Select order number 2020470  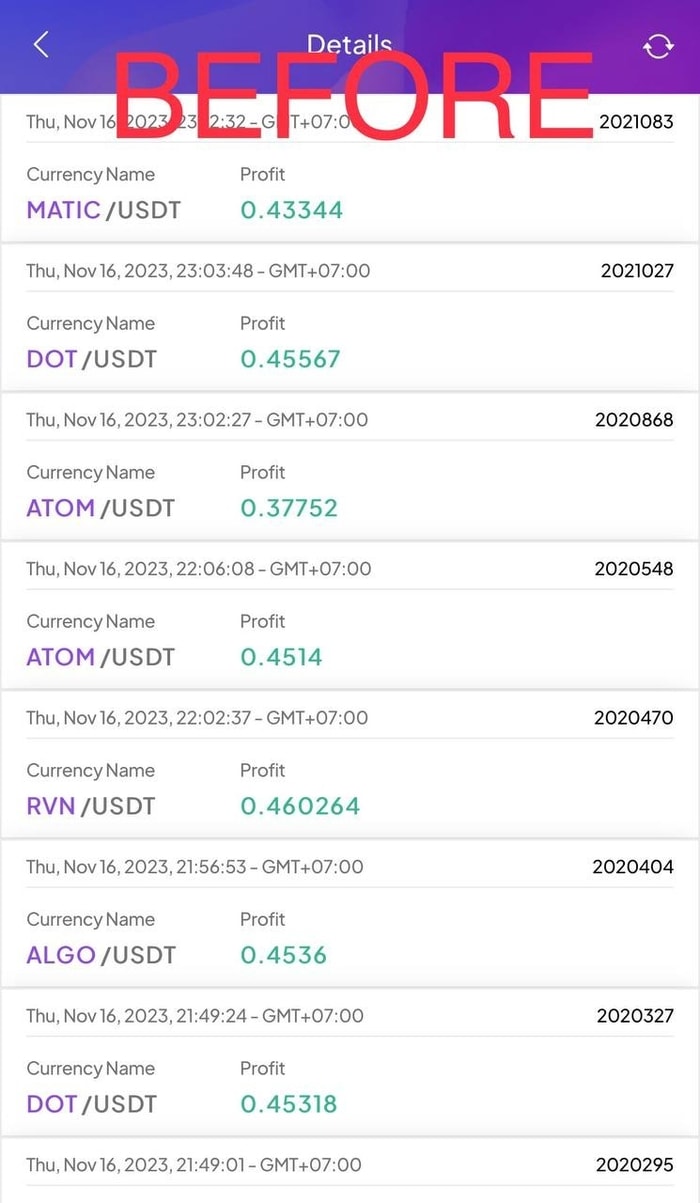point(634,717)
